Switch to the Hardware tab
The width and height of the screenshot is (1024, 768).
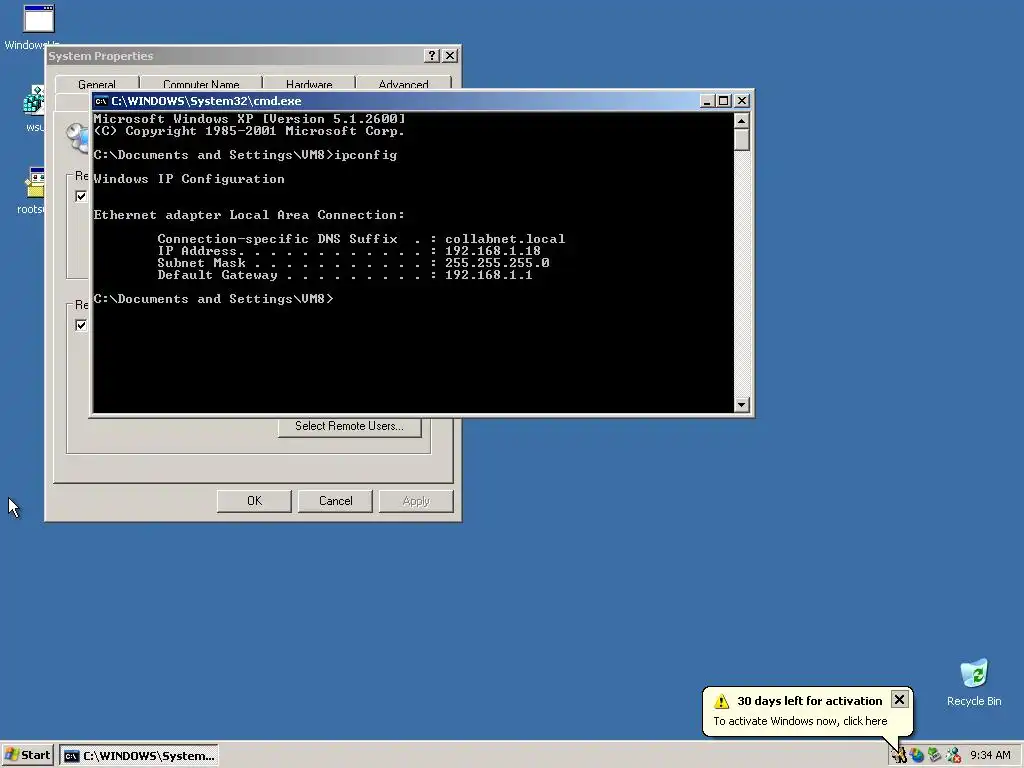click(x=309, y=84)
